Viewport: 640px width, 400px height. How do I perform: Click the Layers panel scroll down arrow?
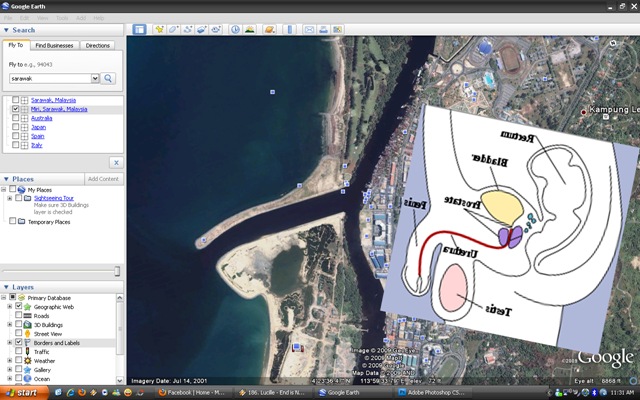tap(120, 380)
